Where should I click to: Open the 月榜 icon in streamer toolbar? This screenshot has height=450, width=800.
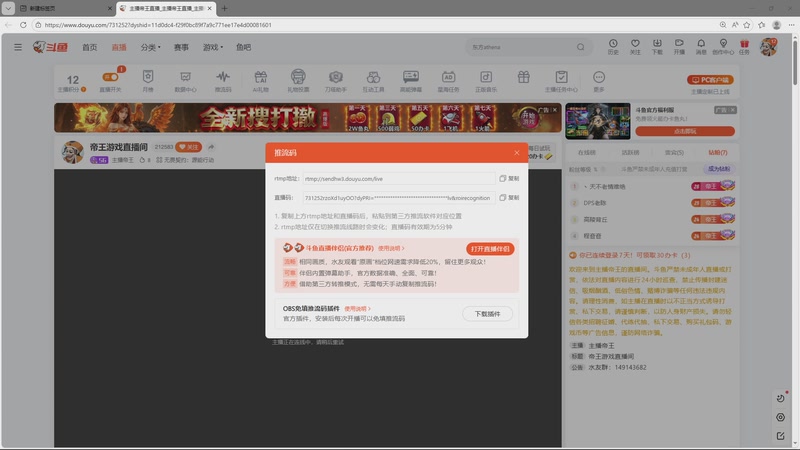148,81
